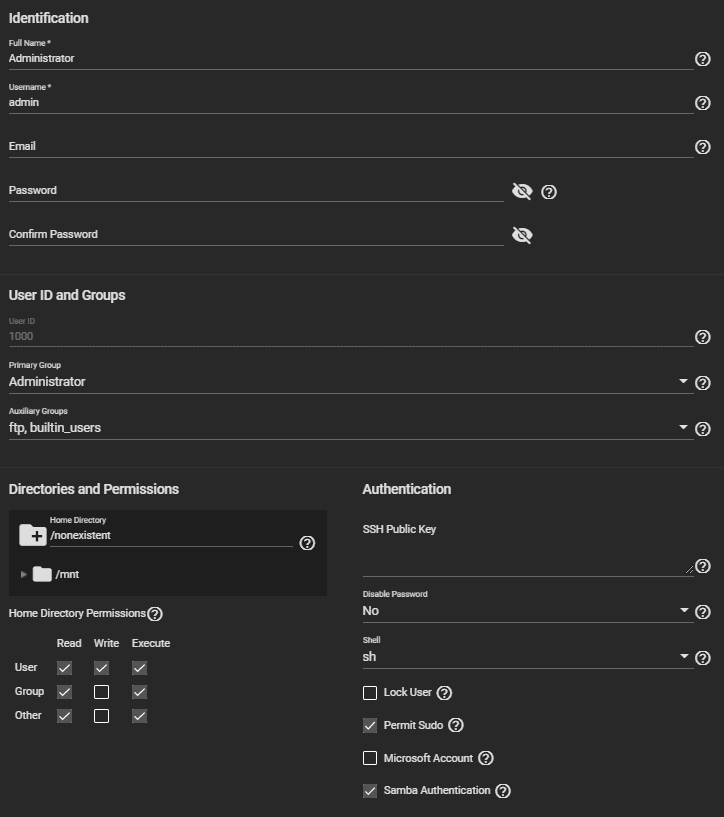Click the new folder icon beside Home Directory
The width and height of the screenshot is (724, 817).
[x=32, y=535]
